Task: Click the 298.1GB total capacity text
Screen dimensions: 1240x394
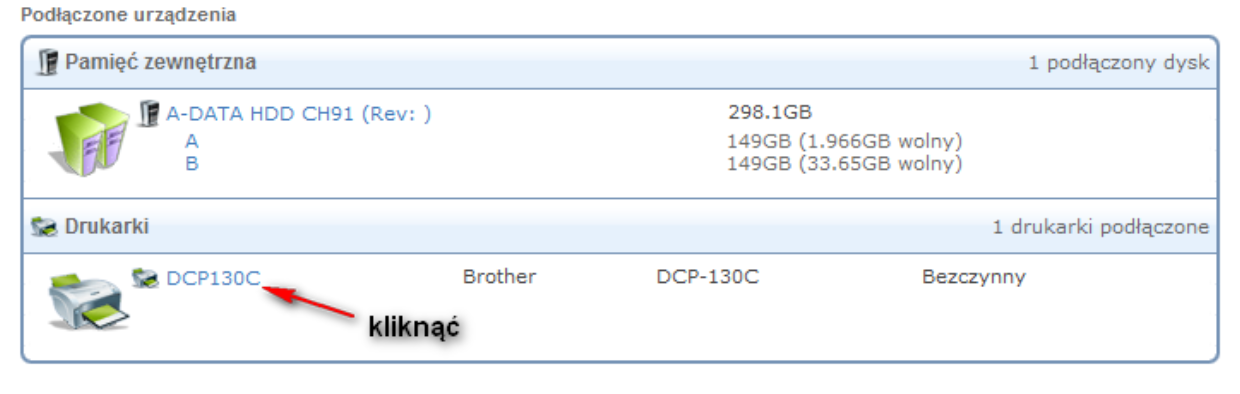Action: pyautogui.click(x=769, y=111)
